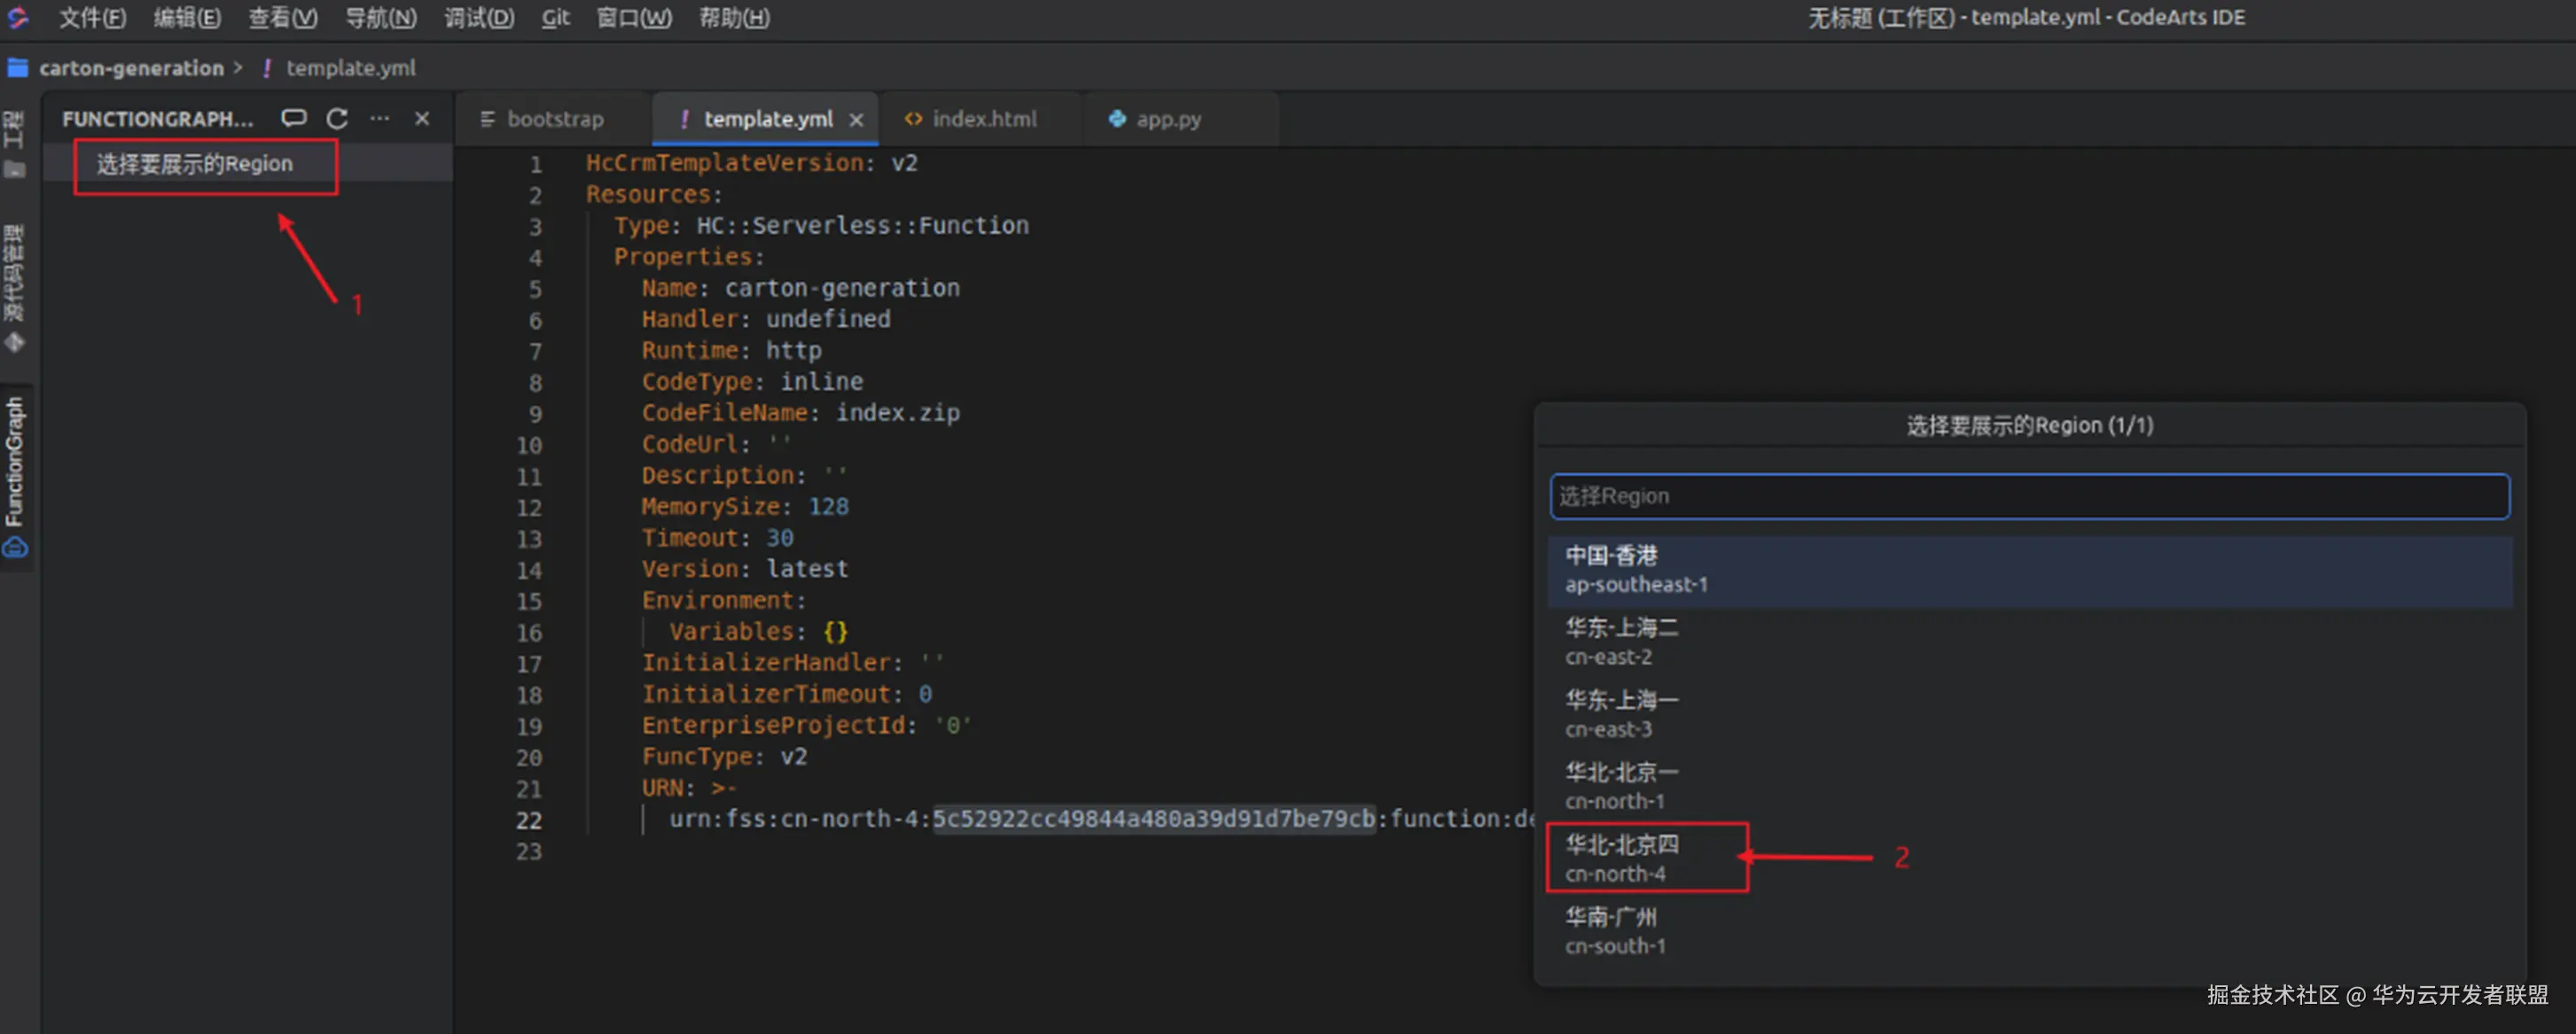Close the FunctionGraph side panel
The width and height of the screenshot is (2576, 1034).
(x=422, y=118)
